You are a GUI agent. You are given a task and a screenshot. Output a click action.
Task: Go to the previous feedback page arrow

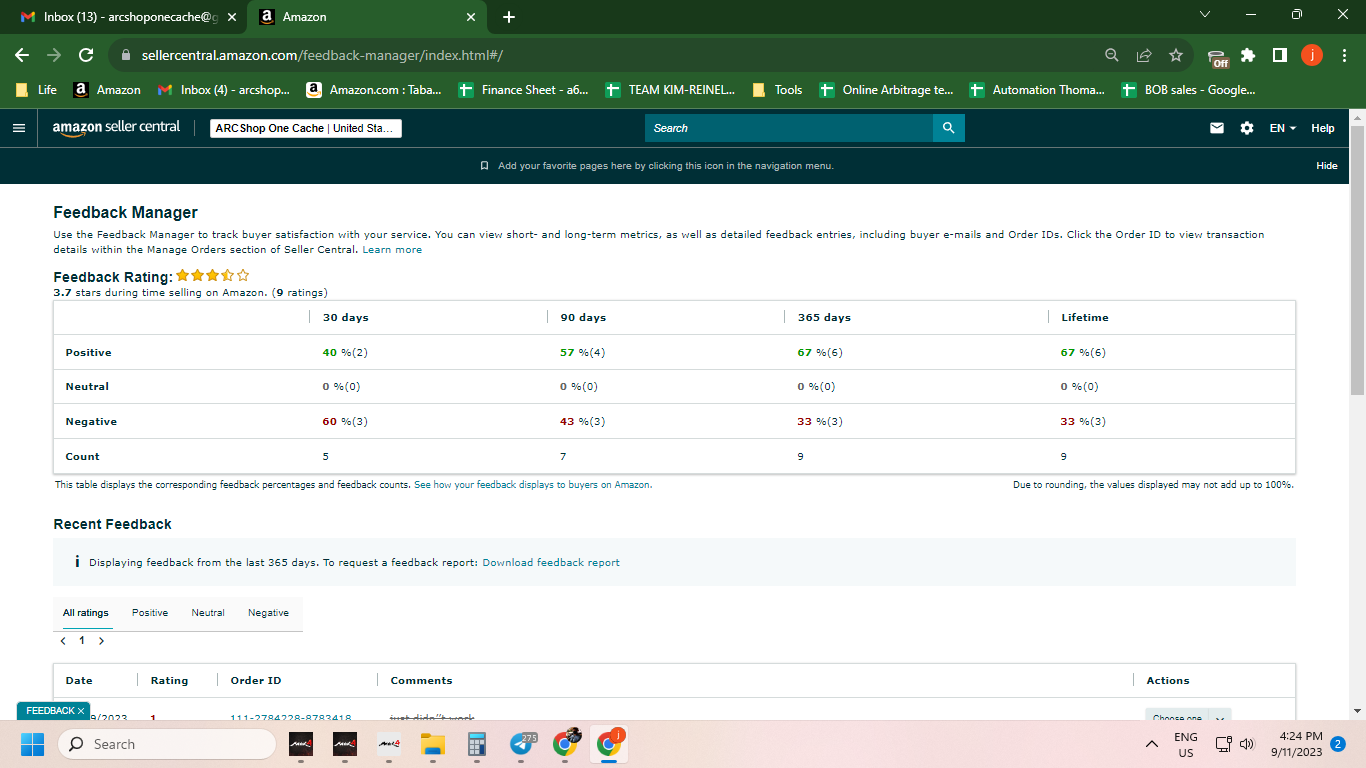[63, 641]
